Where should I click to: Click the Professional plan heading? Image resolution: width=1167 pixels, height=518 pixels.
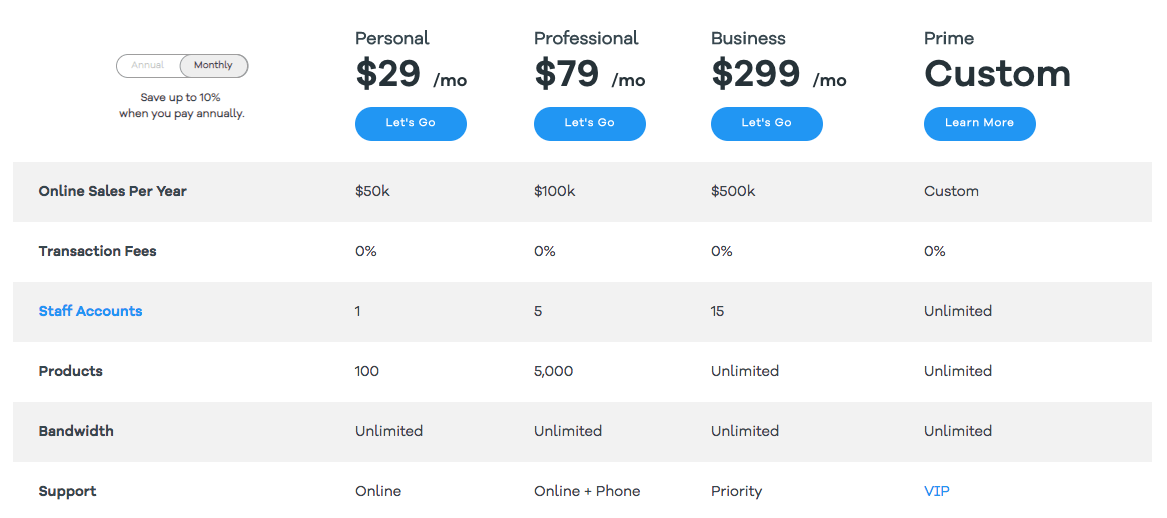point(586,38)
